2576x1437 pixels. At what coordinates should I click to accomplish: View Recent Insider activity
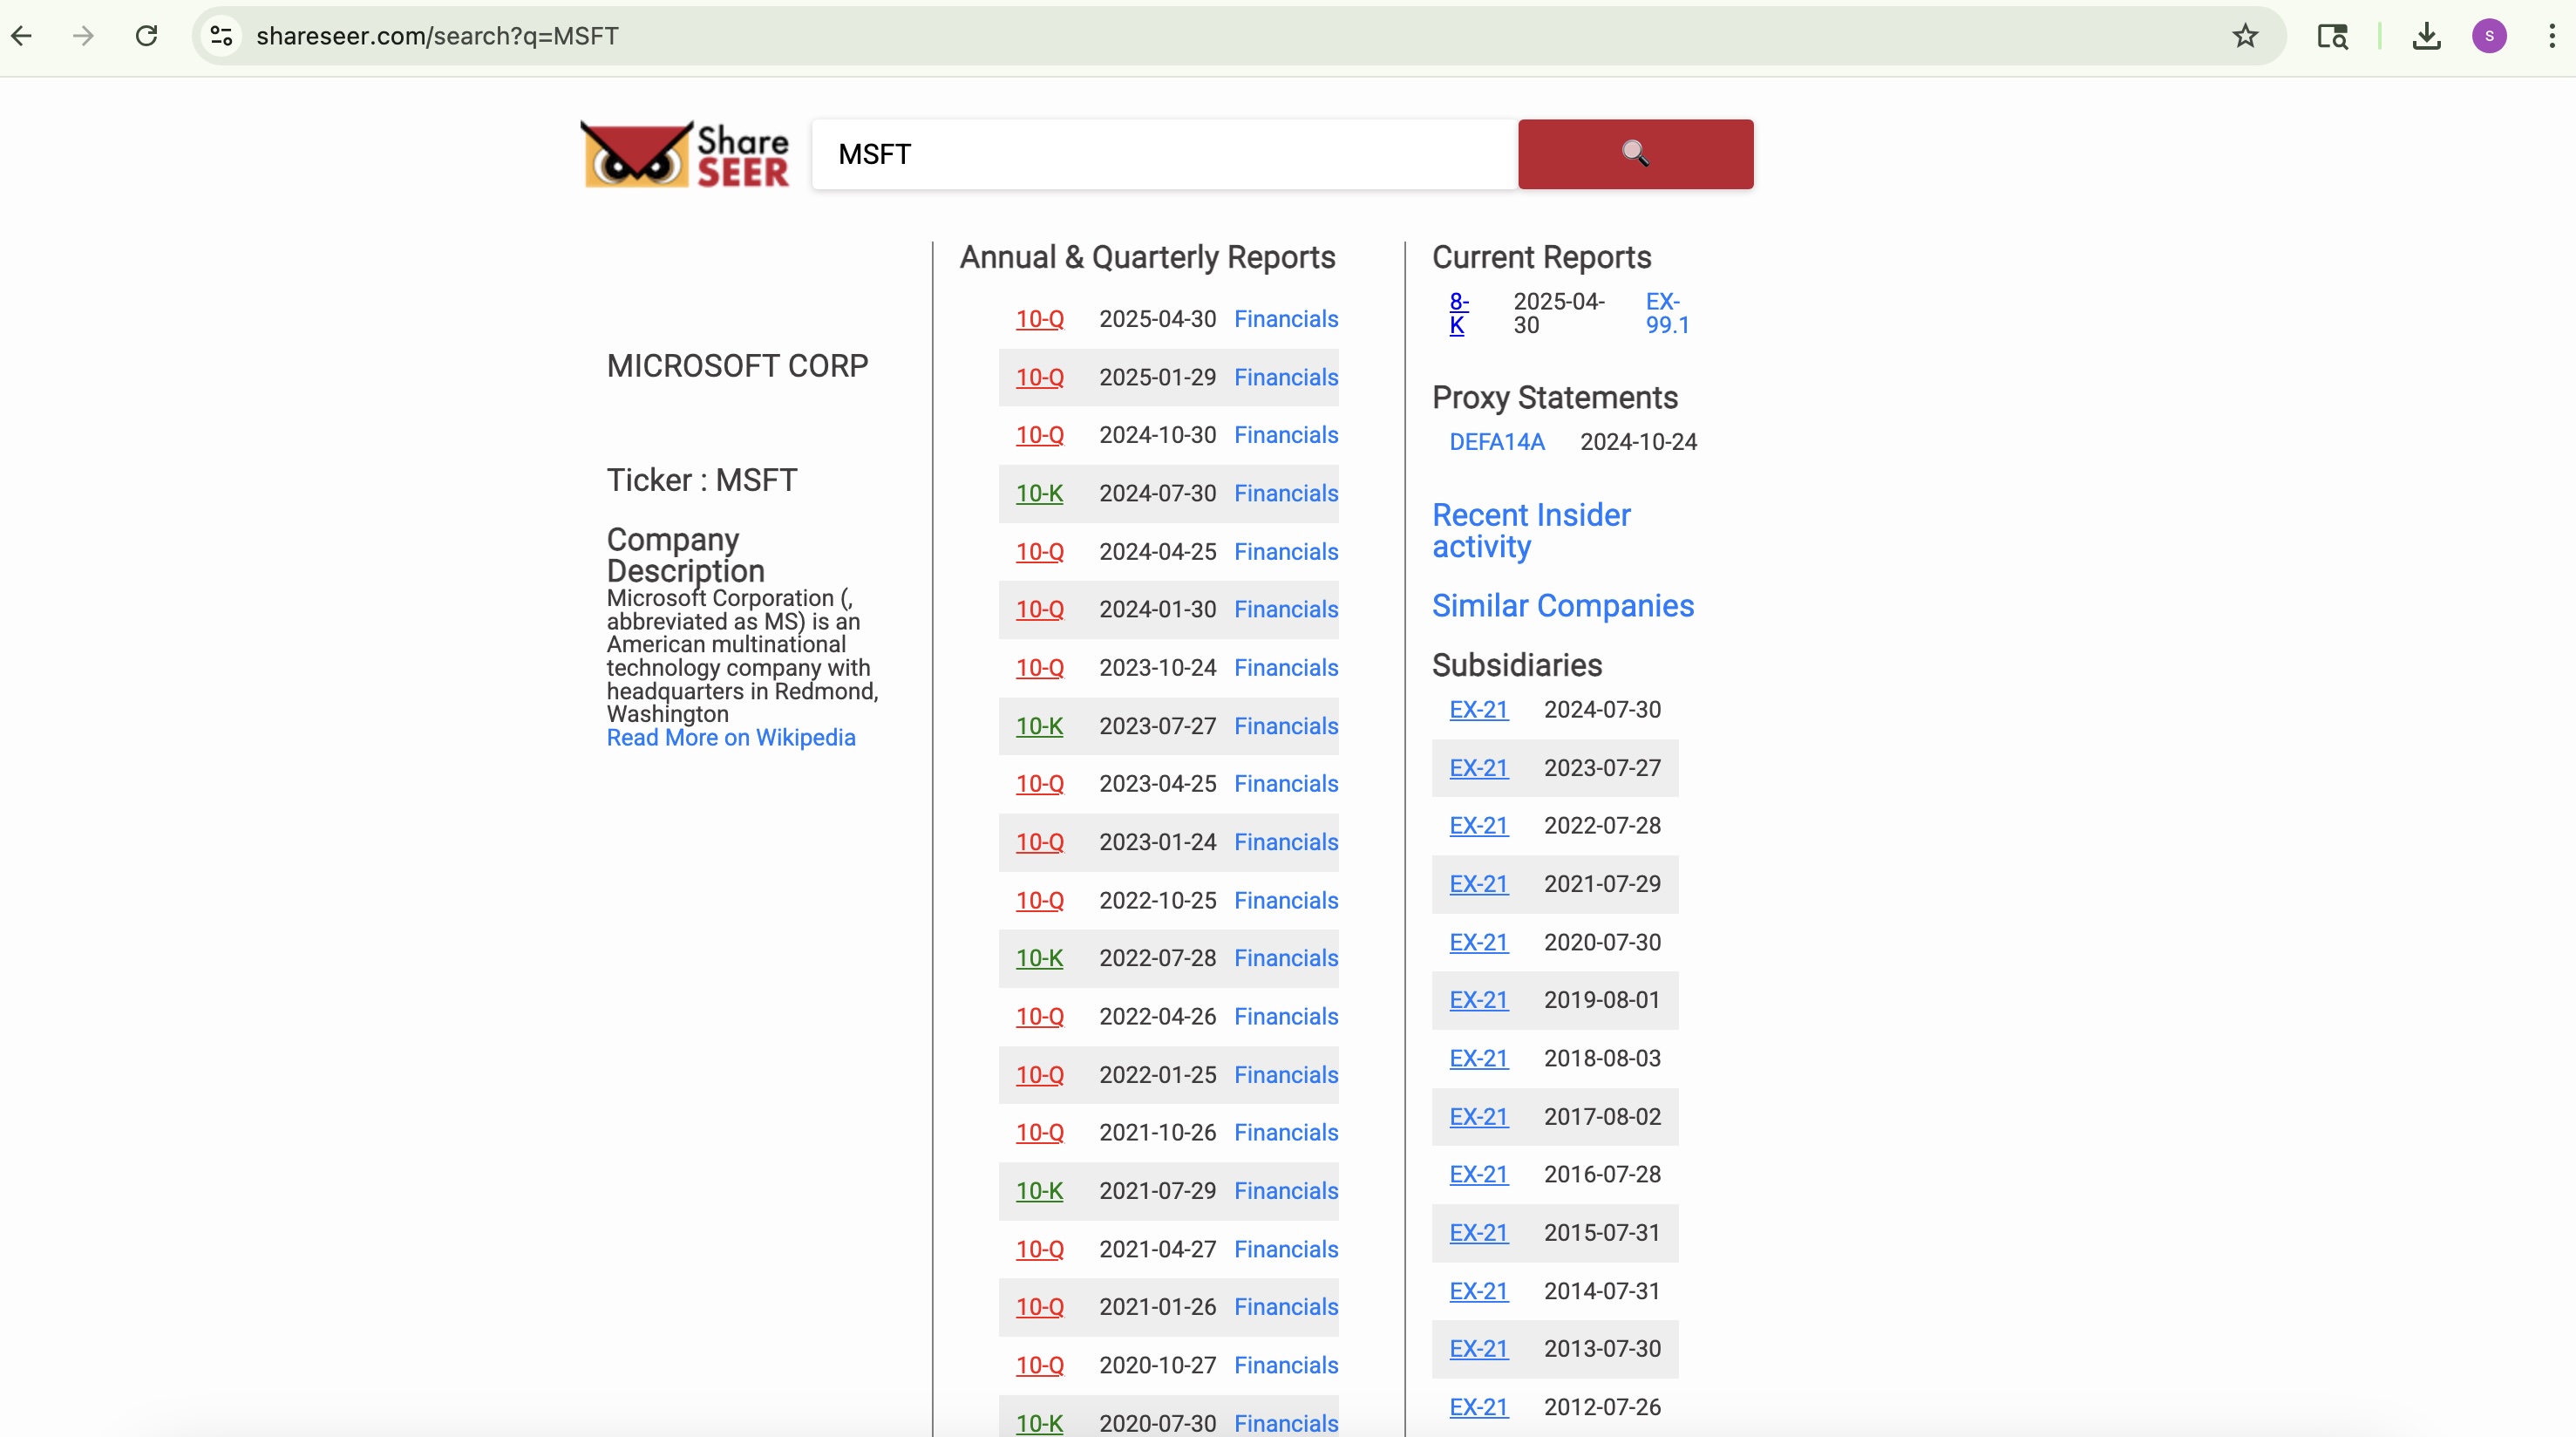pos(1531,530)
